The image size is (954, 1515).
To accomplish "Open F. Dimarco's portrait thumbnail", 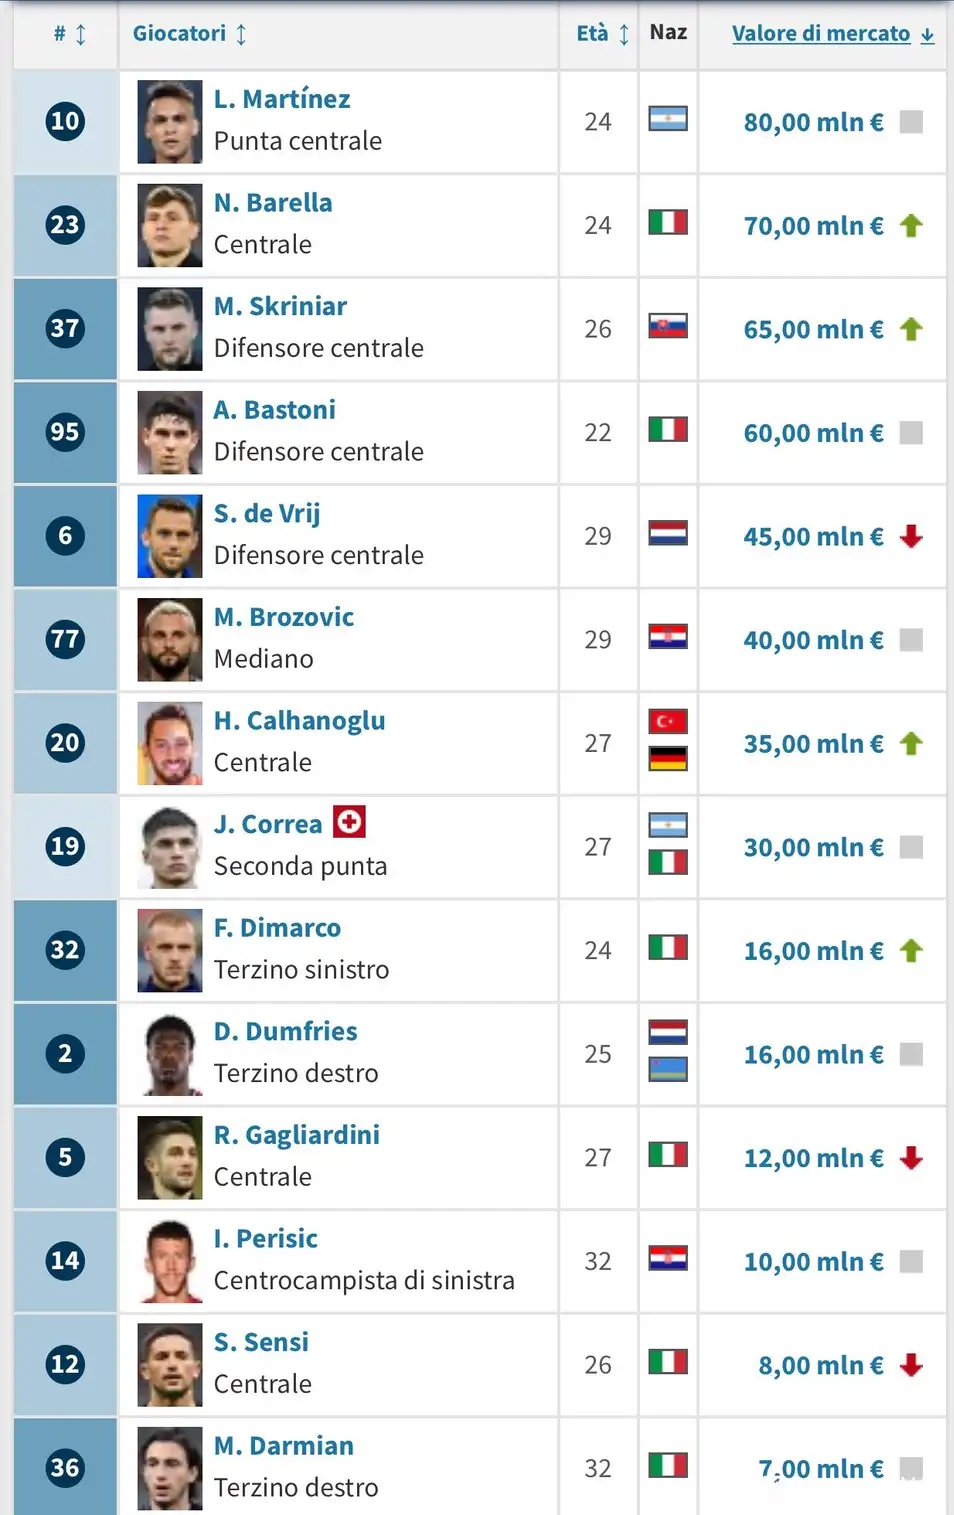I will pos(170,951).
